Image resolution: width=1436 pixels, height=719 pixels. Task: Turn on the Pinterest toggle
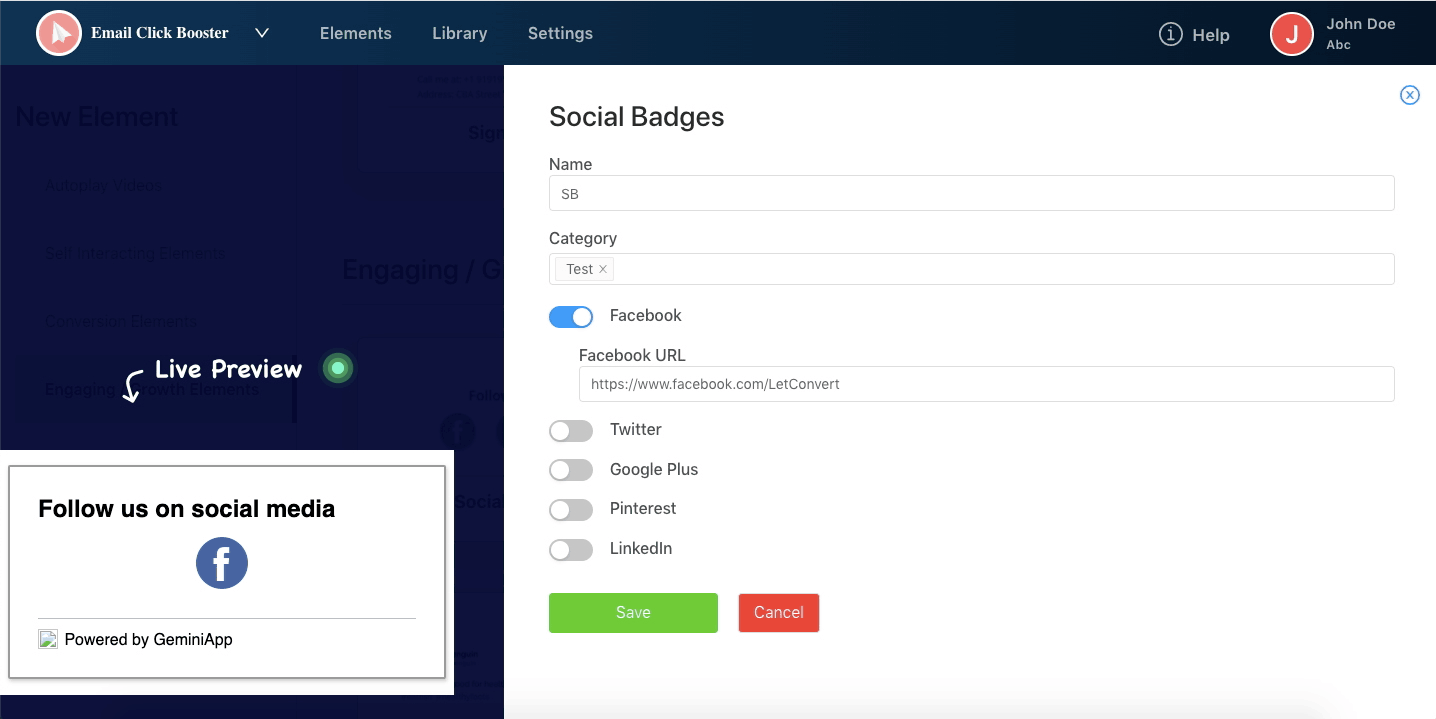[x=571, y=509]
